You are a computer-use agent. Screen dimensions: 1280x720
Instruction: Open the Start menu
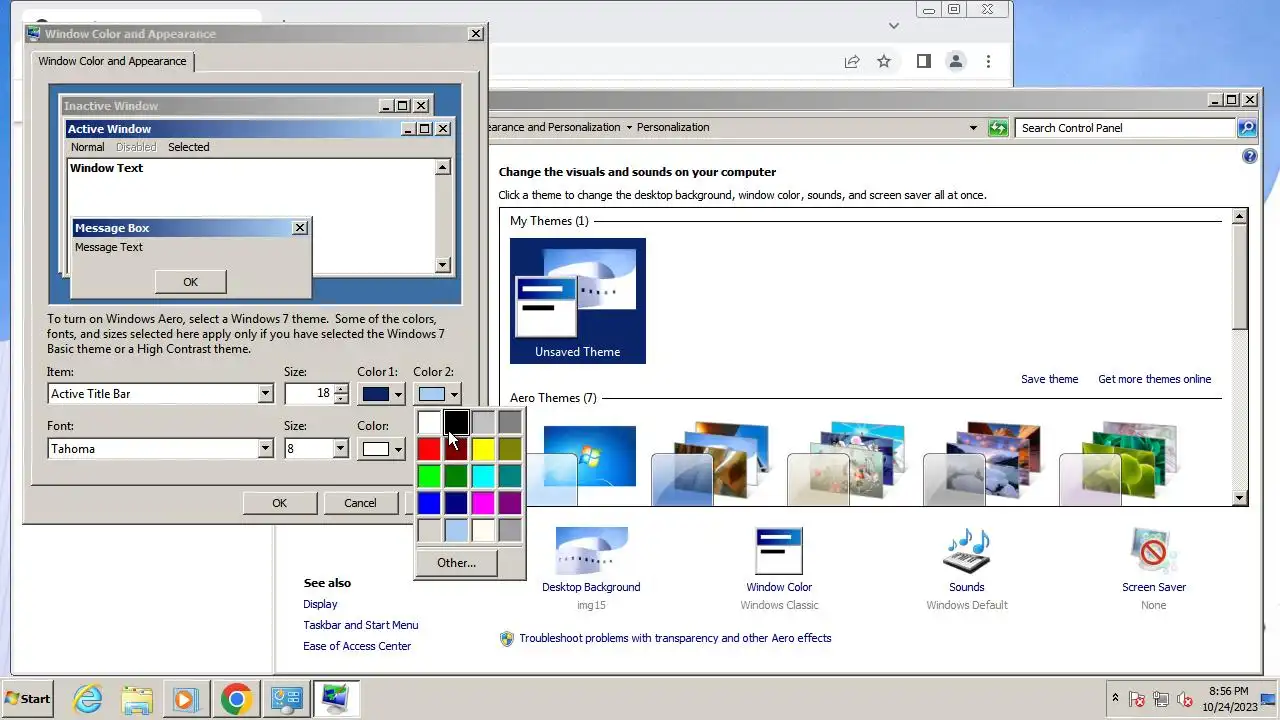pos(28,699)
